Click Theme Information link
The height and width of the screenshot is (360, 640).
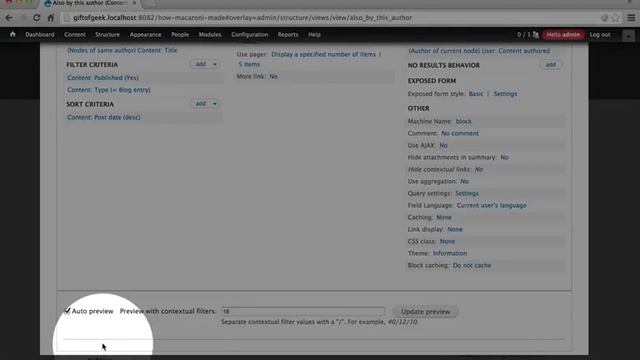pyautogui.click(x=450, y=253)
